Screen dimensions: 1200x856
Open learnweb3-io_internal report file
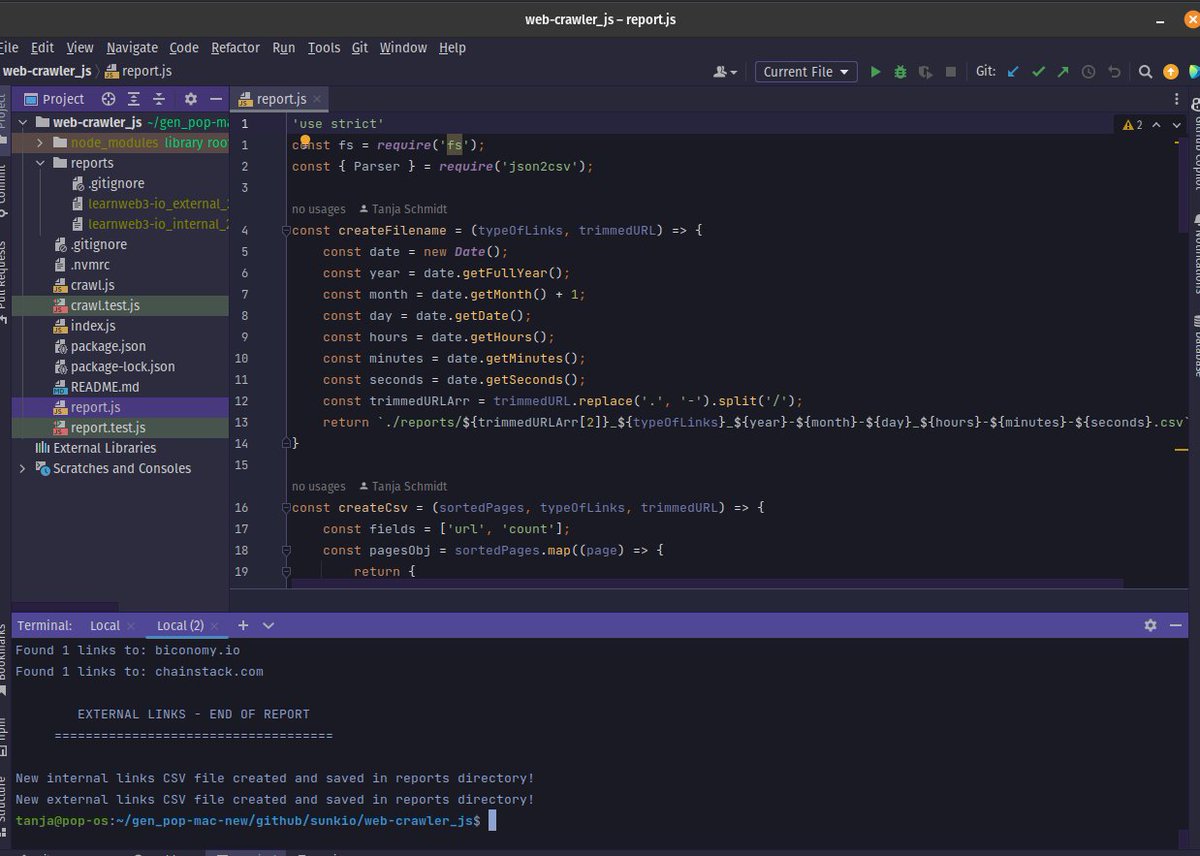pos(150,224)
